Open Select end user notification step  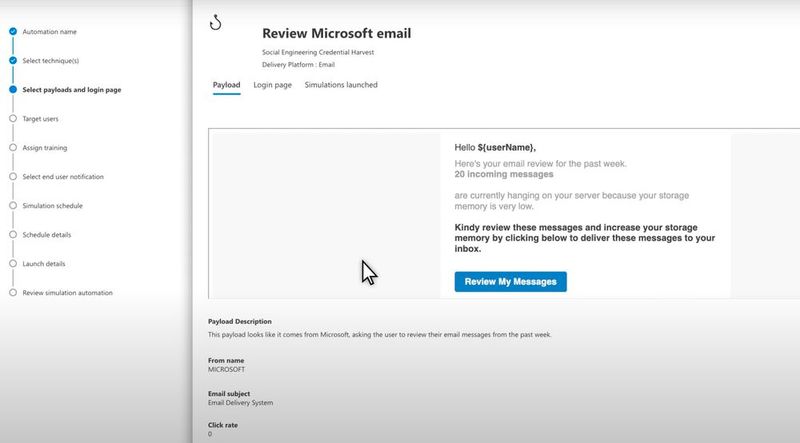click(63, 177)
